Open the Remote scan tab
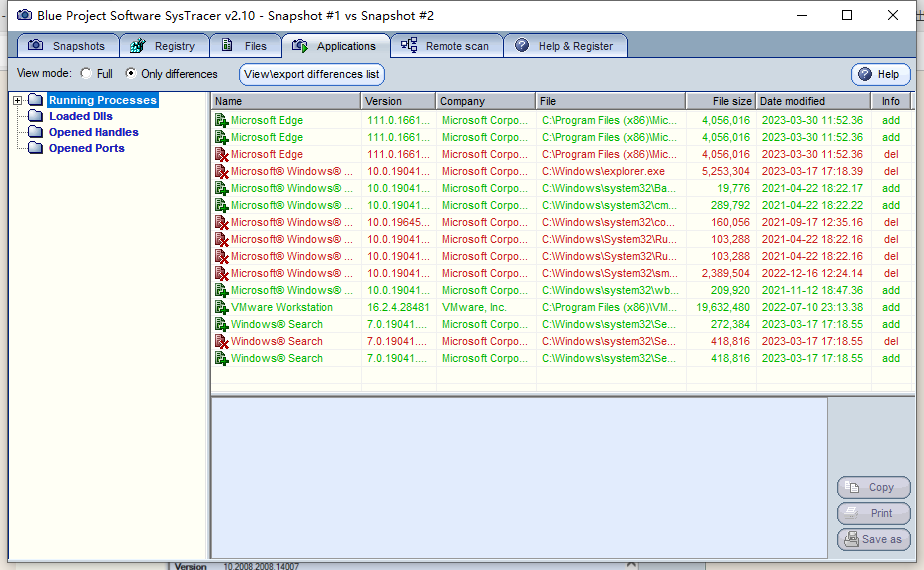Image resolution: width=924 pixels, height=570 pixels. [x=446, y=46]
